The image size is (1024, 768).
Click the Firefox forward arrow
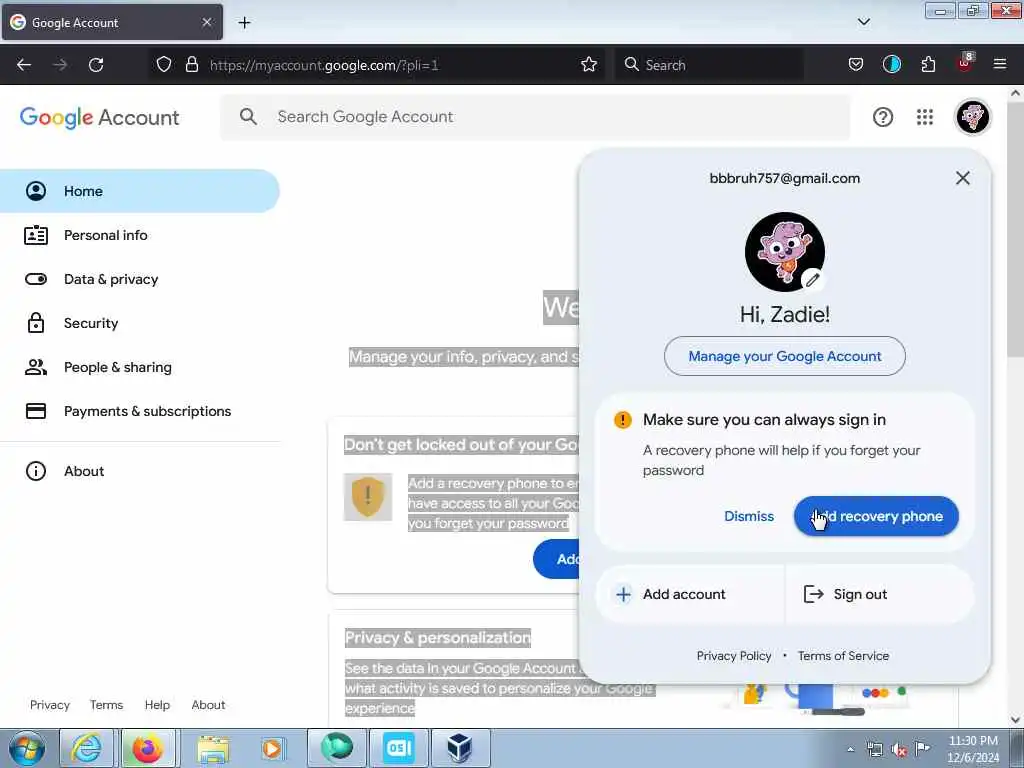(x=60, y=65)
